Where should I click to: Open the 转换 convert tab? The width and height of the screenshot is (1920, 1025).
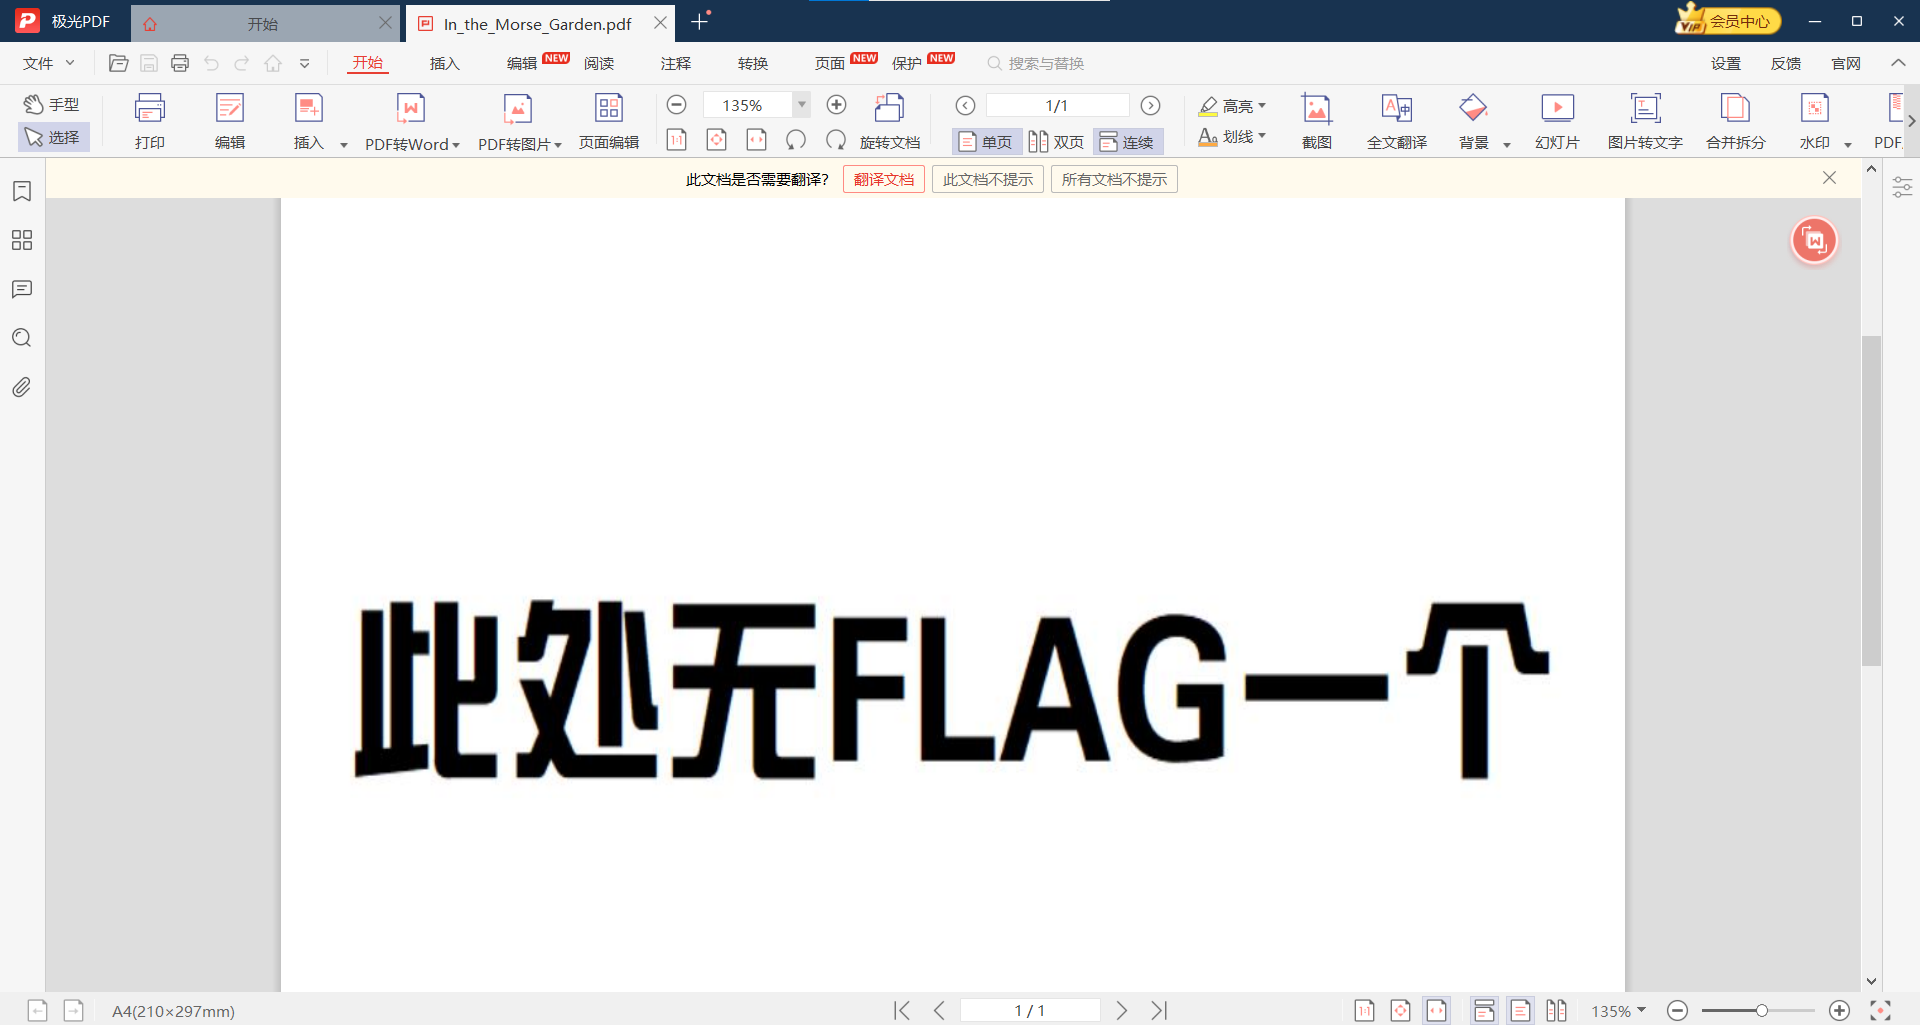pos(753,63)
